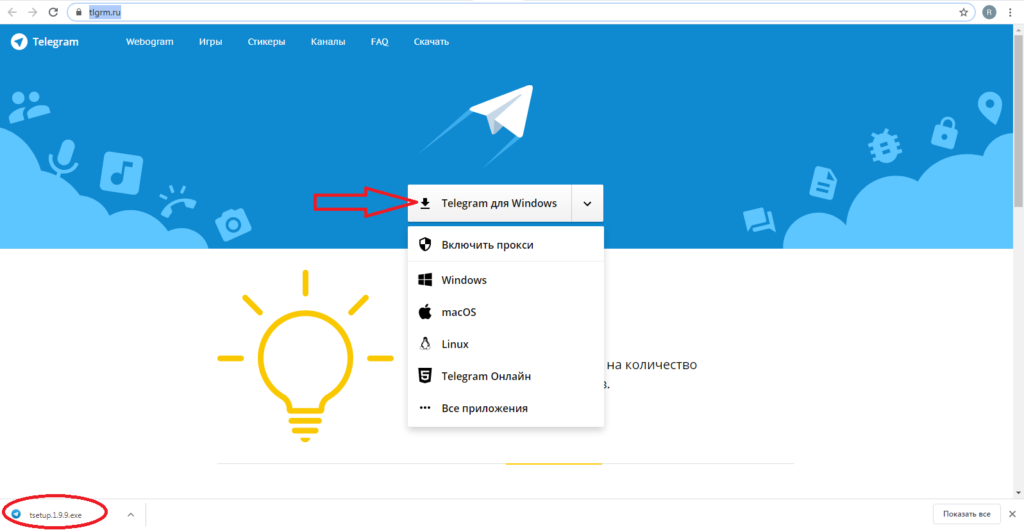The image size is (1024, 530).
Task: Select Windows from the platform list
Action: tap(505, 280)
